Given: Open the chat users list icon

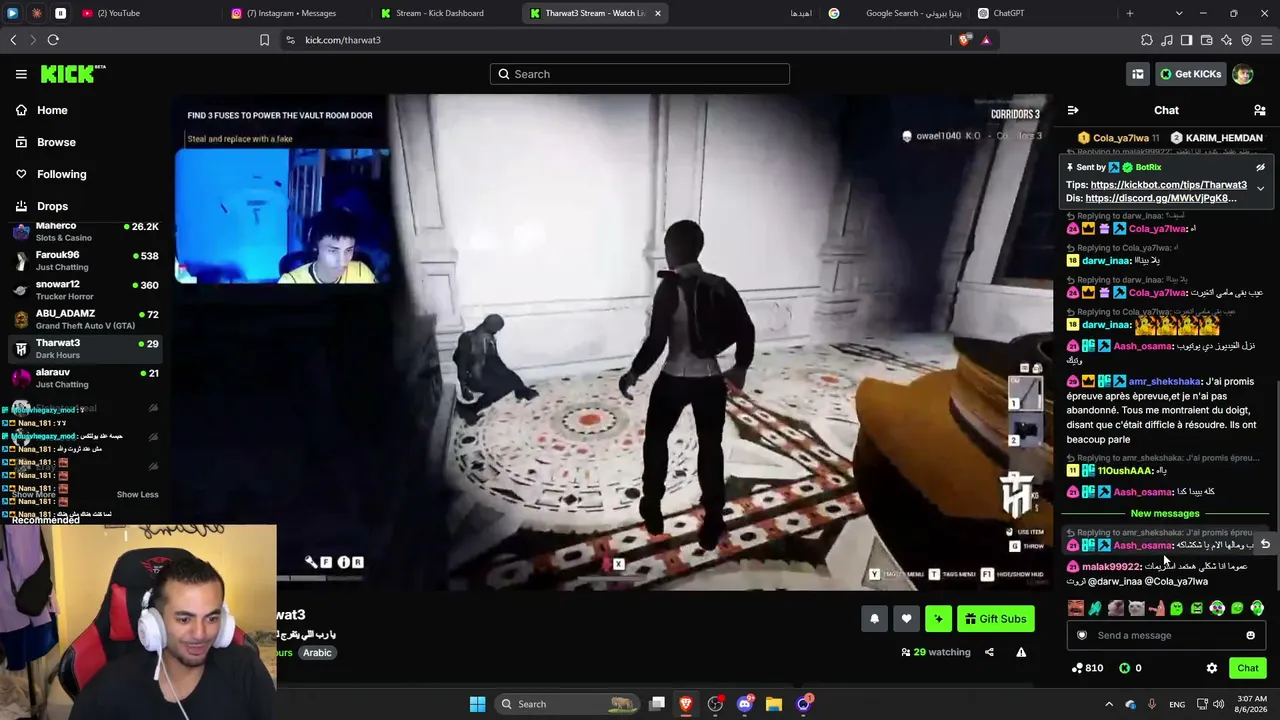Looking at the screenshot, I should [1260, 111].
